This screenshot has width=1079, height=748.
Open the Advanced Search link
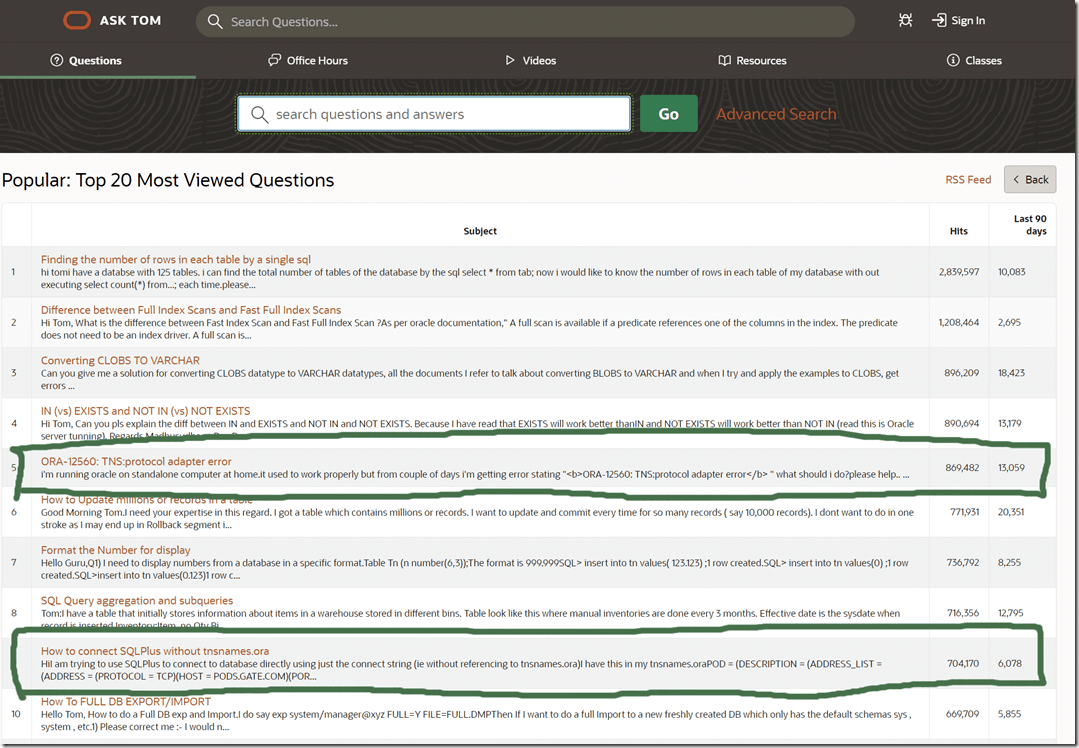click(776, 114)
